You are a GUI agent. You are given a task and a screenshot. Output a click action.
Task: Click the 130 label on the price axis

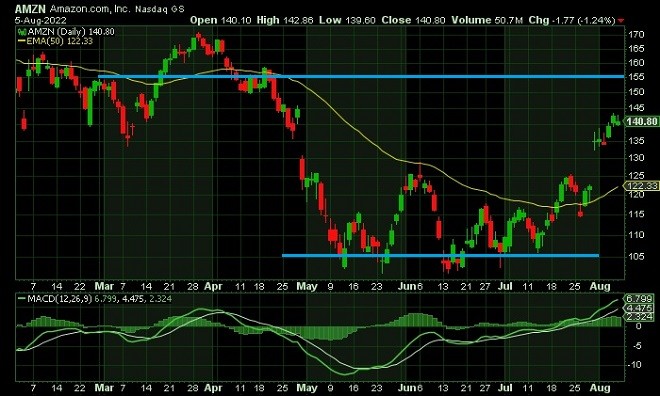[636, 158]
